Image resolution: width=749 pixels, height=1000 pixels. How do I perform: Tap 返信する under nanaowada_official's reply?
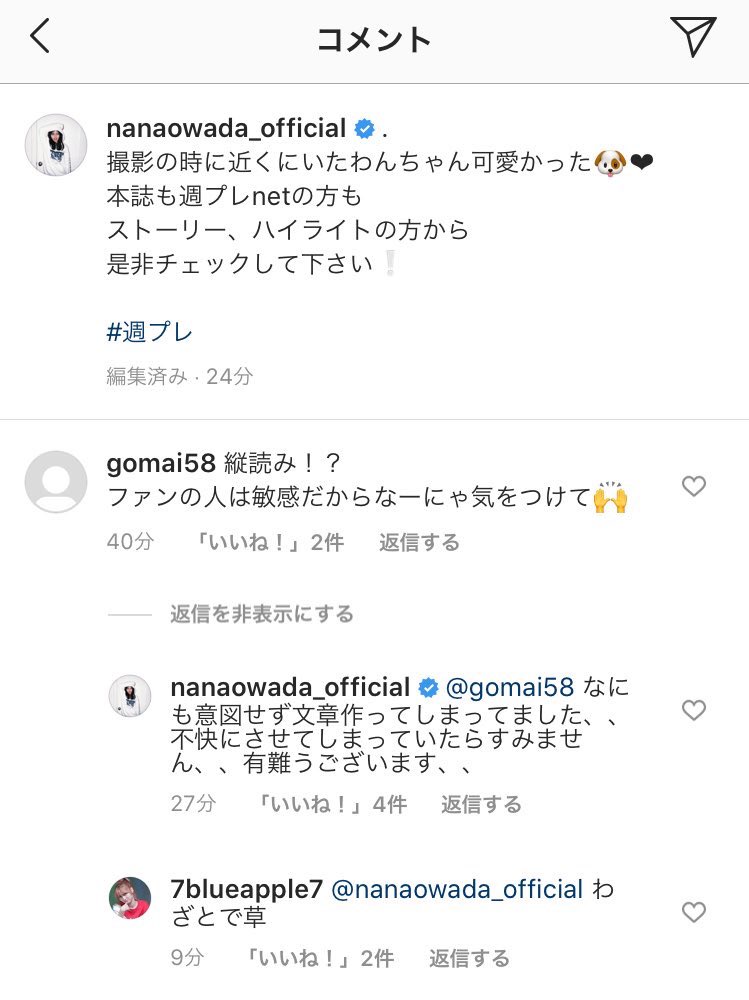[x=481, y=804]
